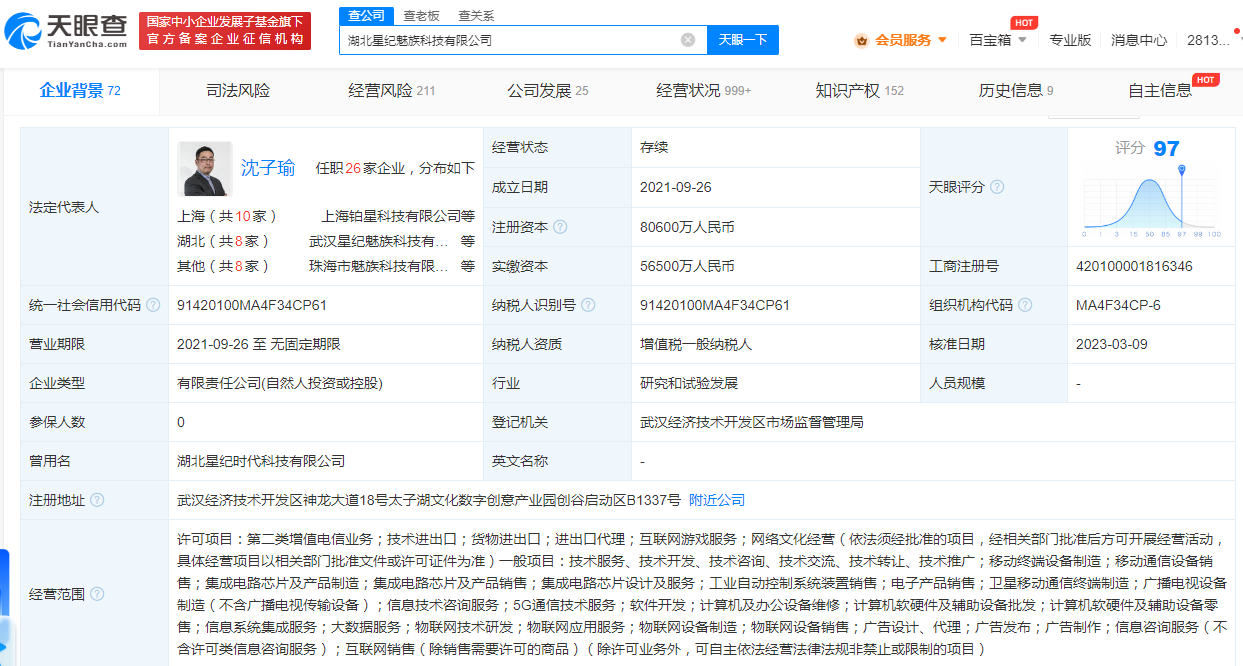
Task: Click the TianYanCha logo
Action: click(66, 32)
